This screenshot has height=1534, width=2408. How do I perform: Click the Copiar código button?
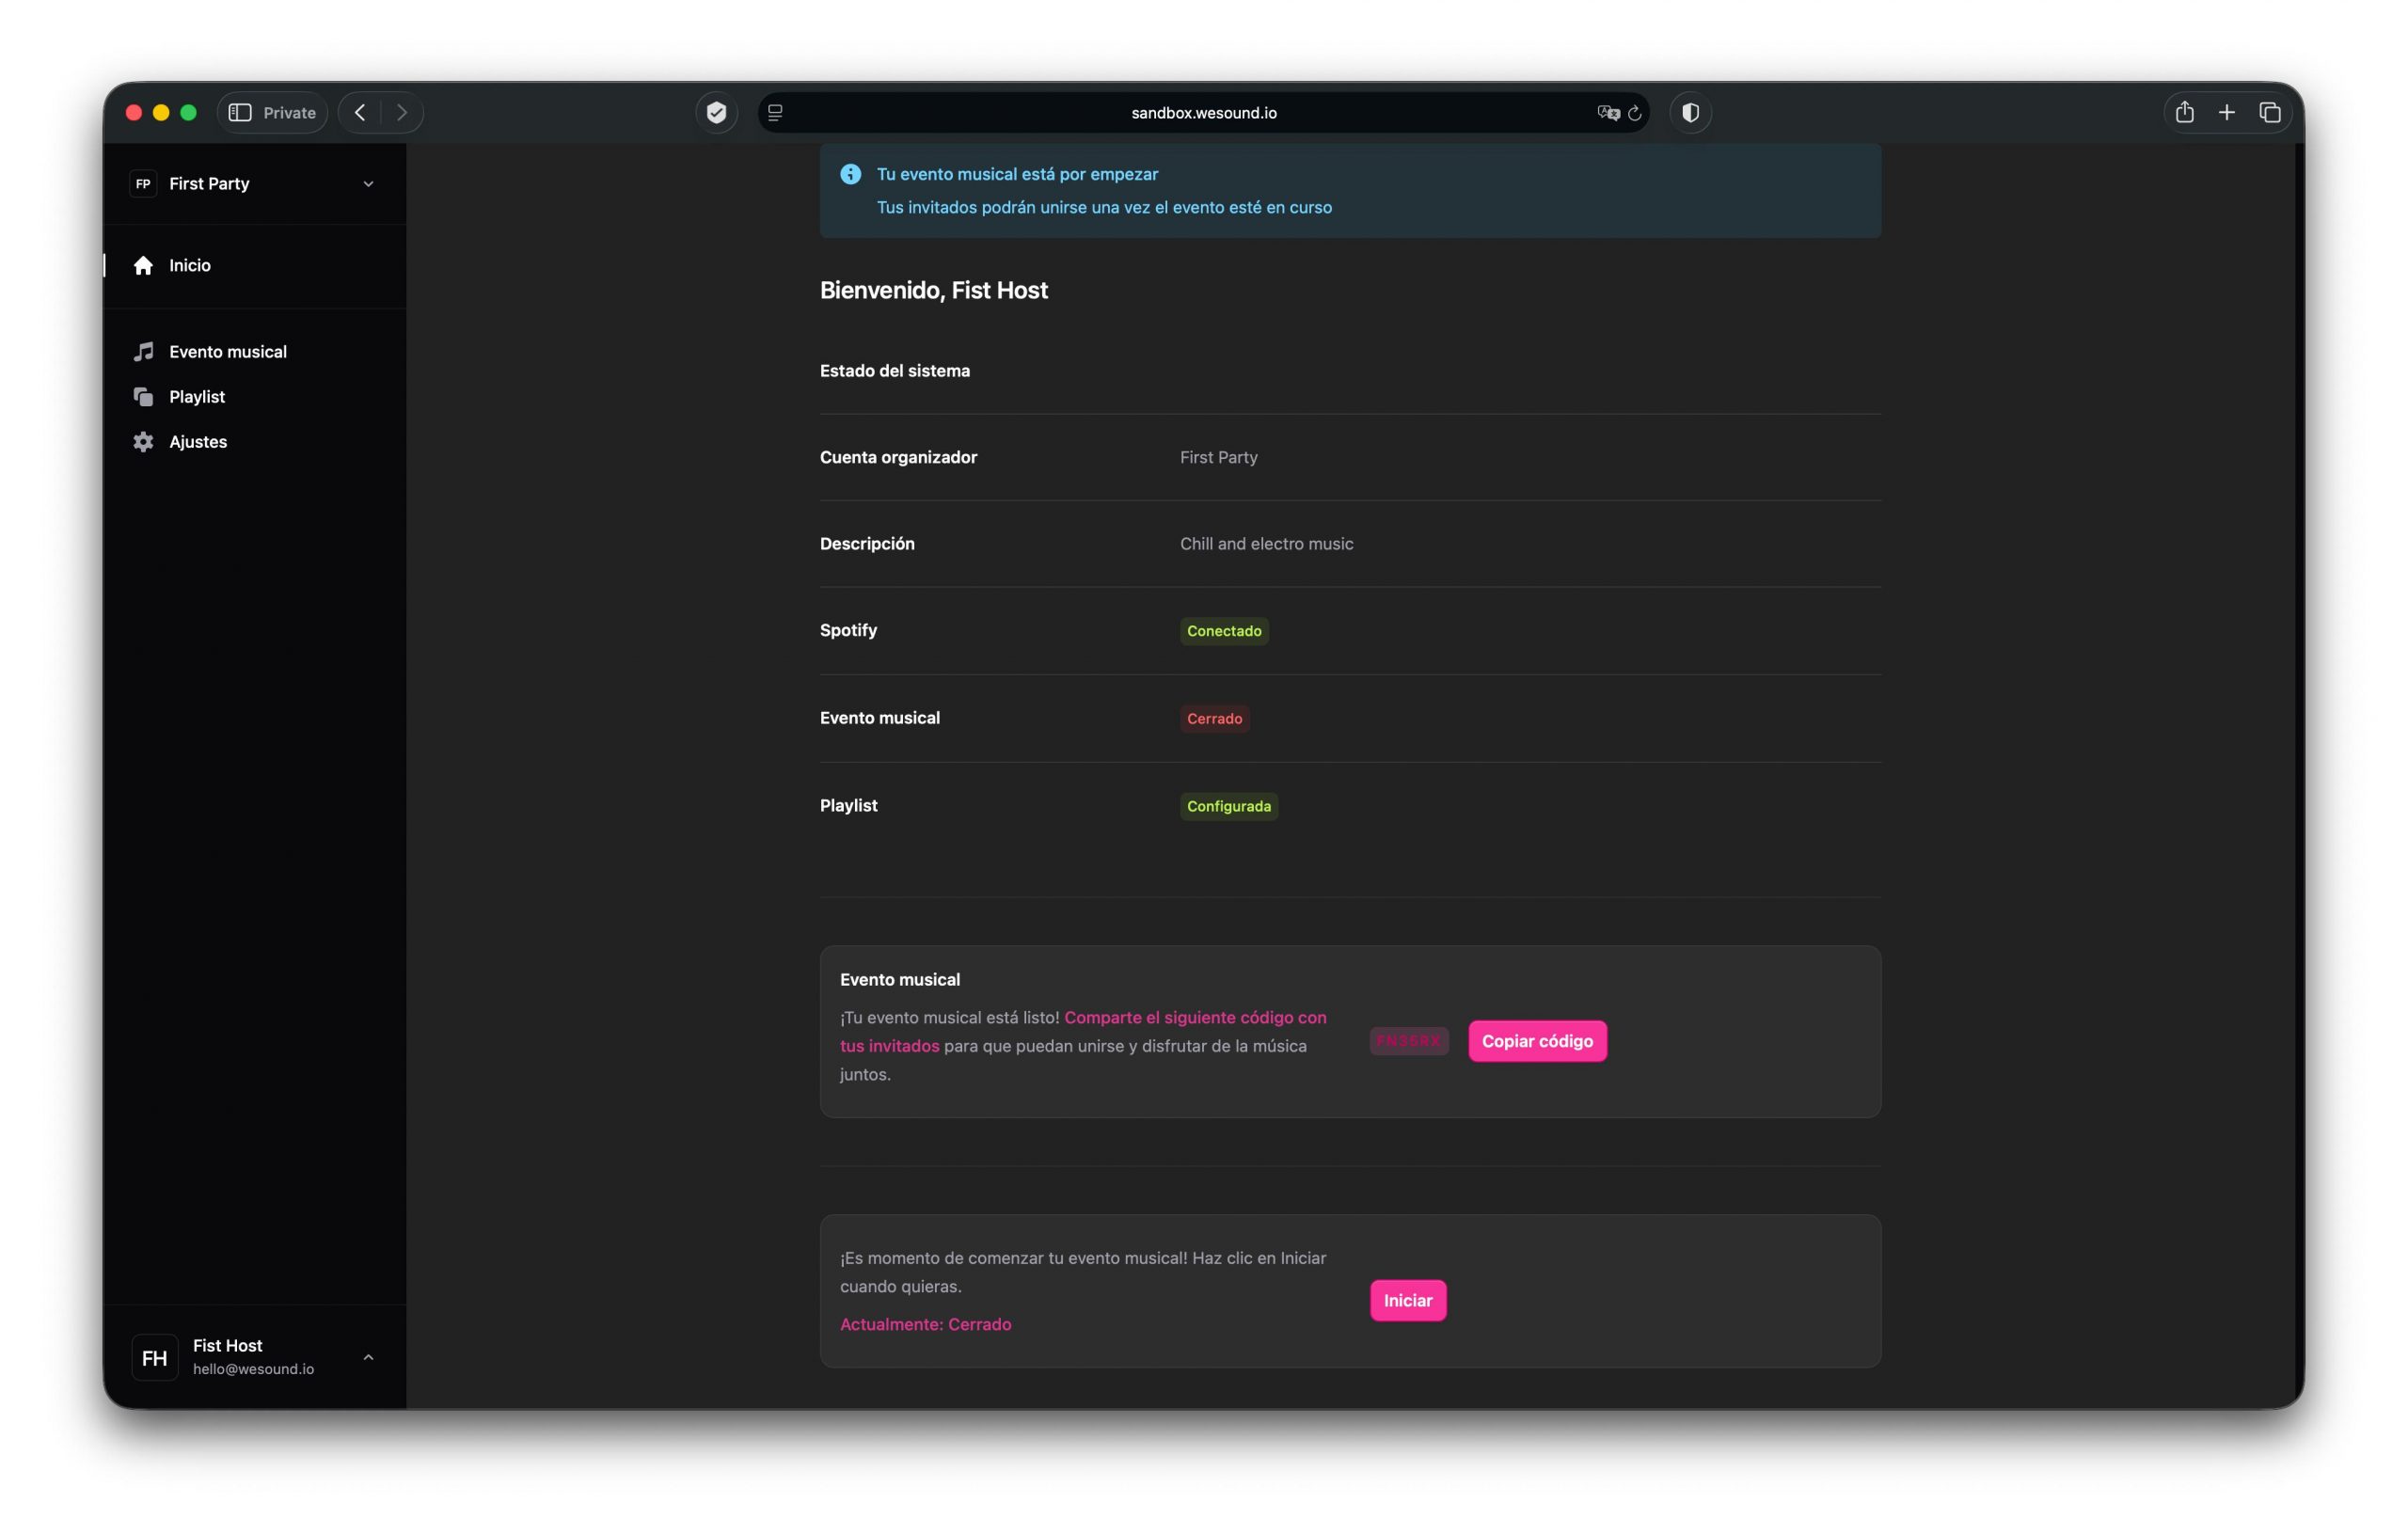point(1537,1041)
